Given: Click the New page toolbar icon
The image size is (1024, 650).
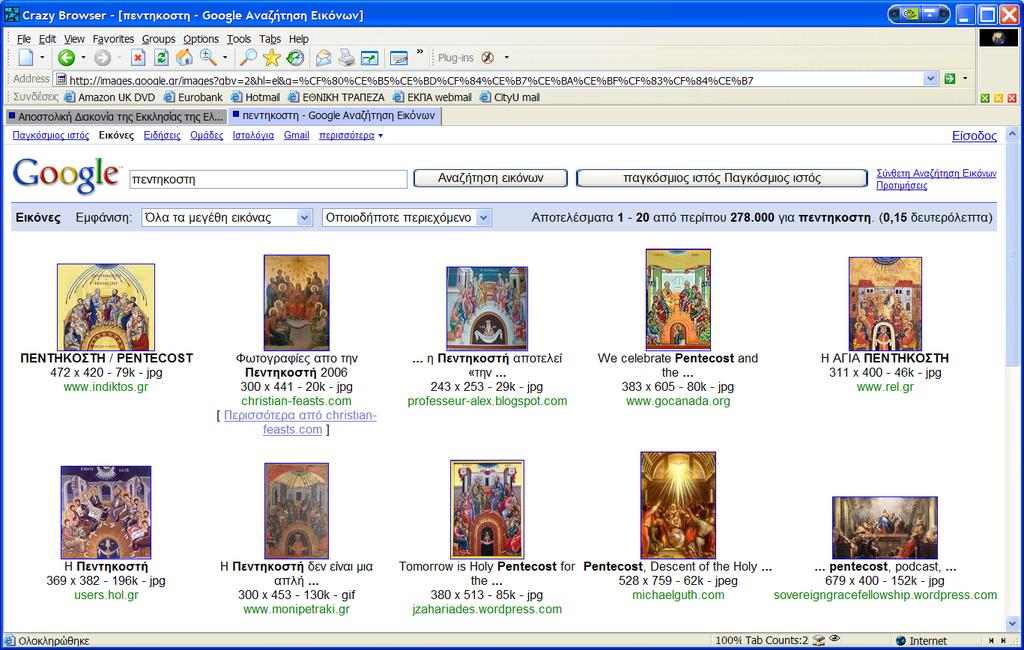Looking at the screenshot, I should point(25,58).
